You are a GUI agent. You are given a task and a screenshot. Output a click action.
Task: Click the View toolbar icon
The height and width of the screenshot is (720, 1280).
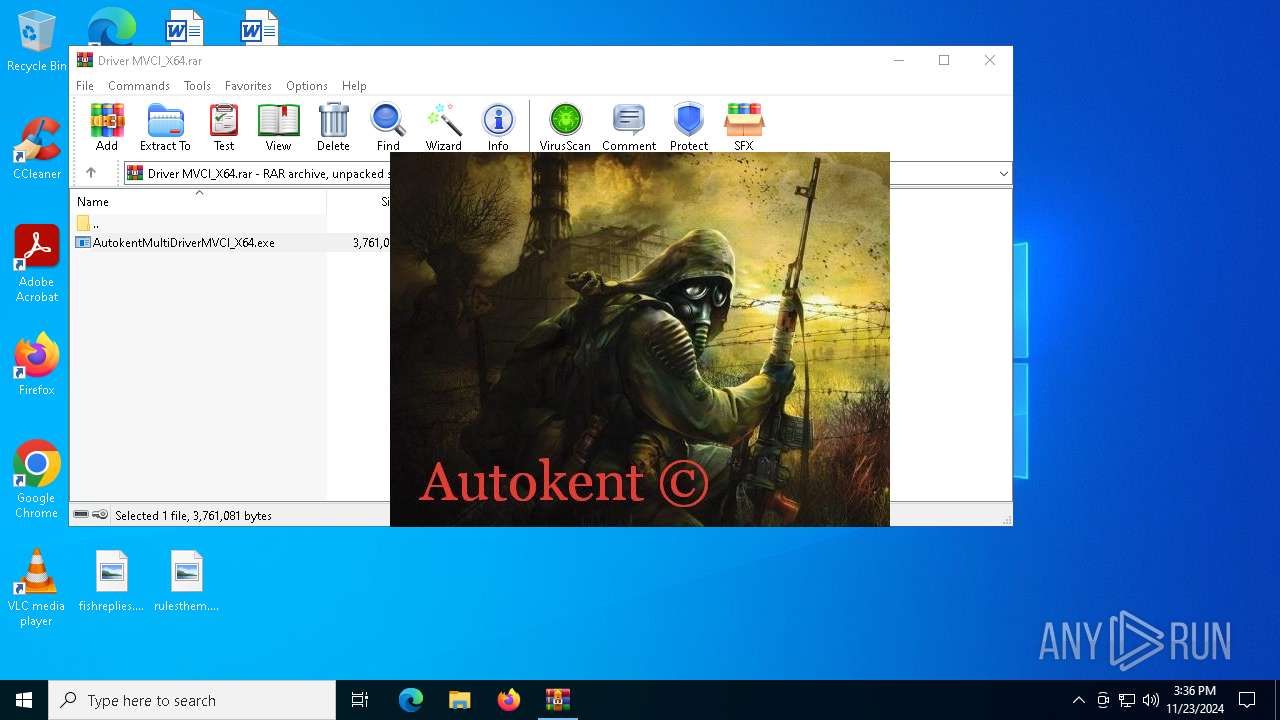(x=278, y=127)
